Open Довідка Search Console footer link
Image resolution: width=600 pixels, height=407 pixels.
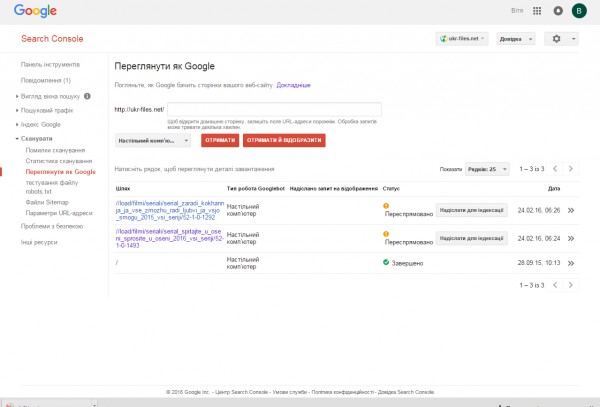coord(406,392)
